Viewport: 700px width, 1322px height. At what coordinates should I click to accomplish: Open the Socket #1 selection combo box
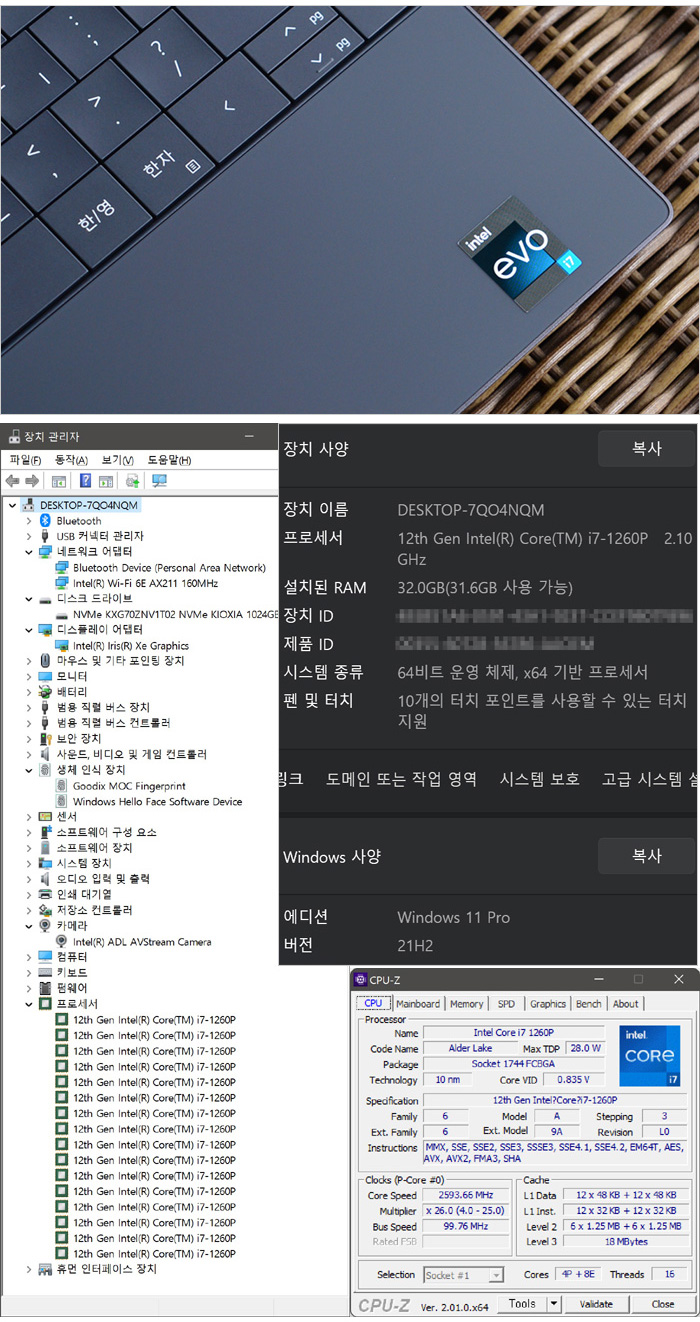[x=464, y=1275]
